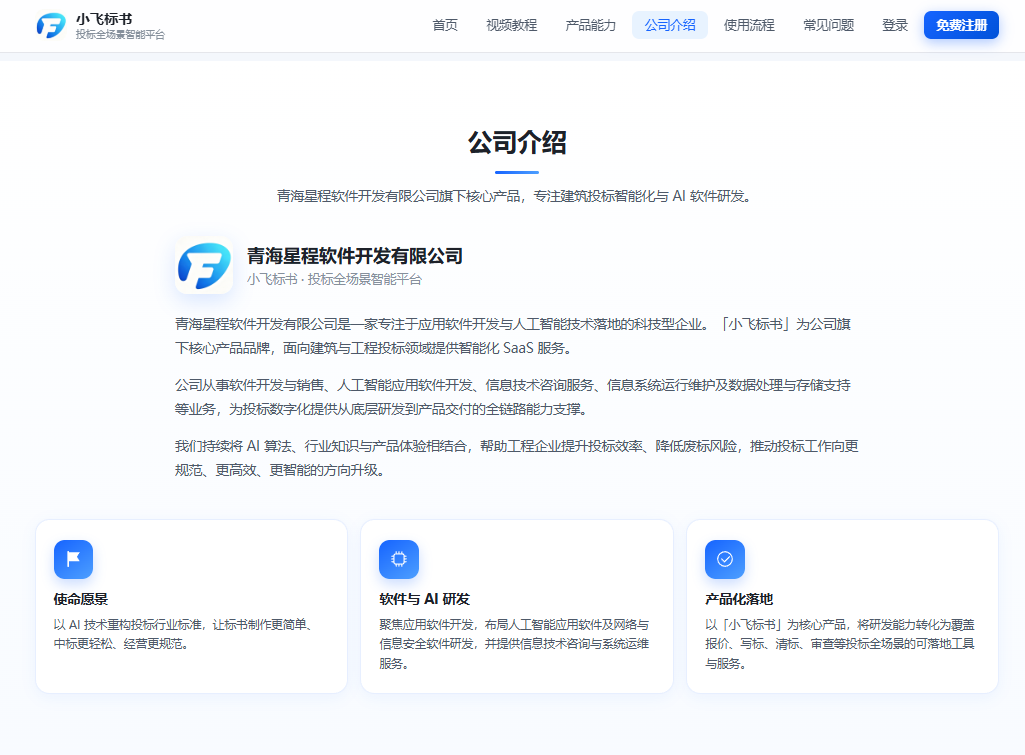Open the 视频教程 nav item
Viewport: 1025px width, 755px height.
[511, 25]
